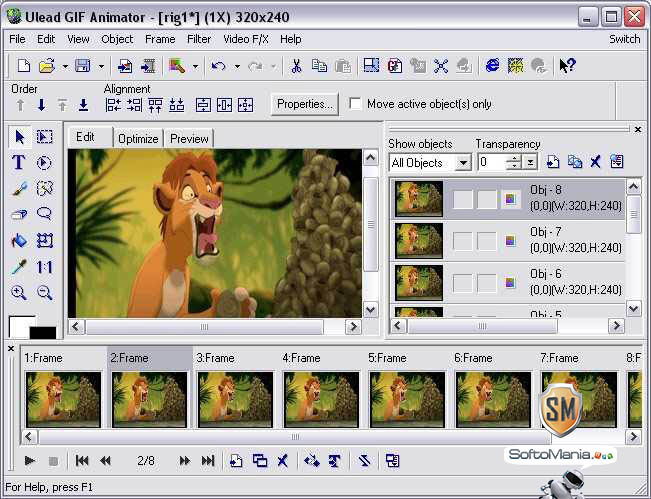This screenshot has width=651, height=499.
Task: Toggle second box for Obj - 7
Action: [x=487, y=241]
